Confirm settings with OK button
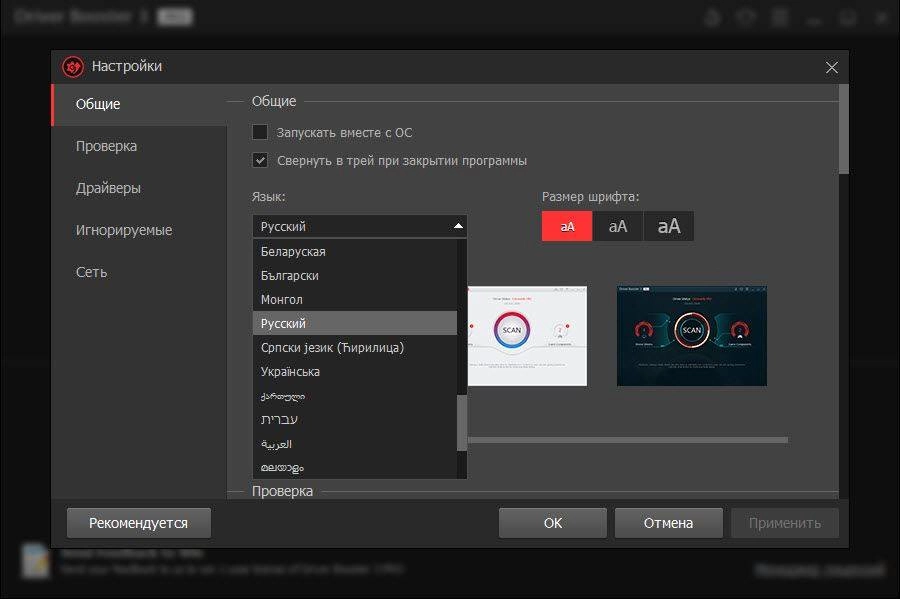Screen dimensions: 900x599 coord(553,523)
